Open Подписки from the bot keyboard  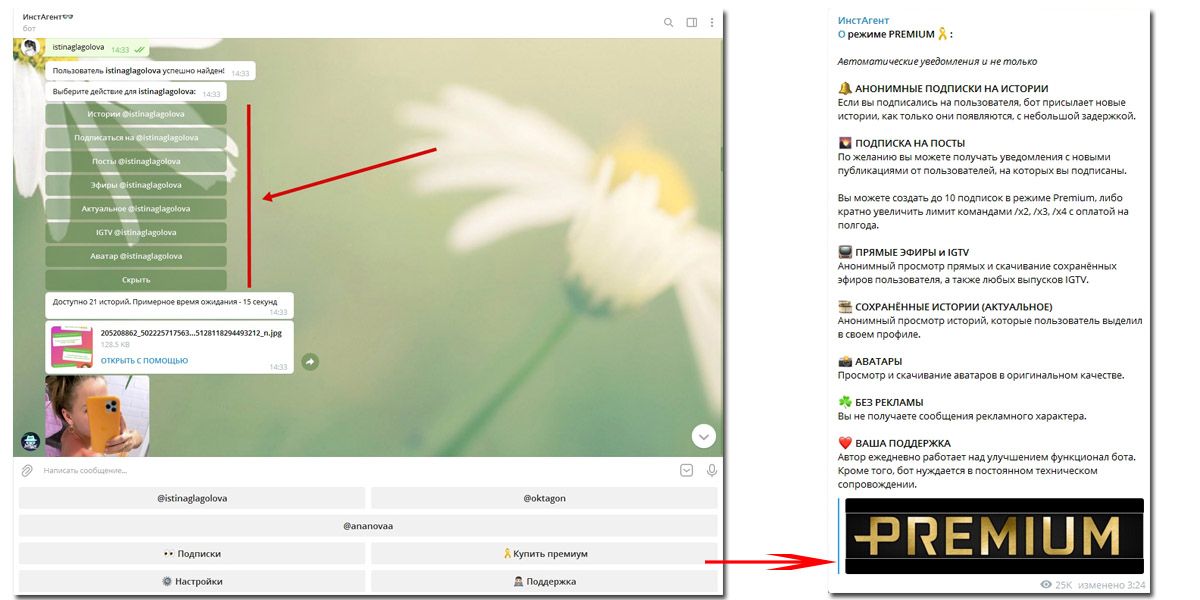click(x=192, y=553)
